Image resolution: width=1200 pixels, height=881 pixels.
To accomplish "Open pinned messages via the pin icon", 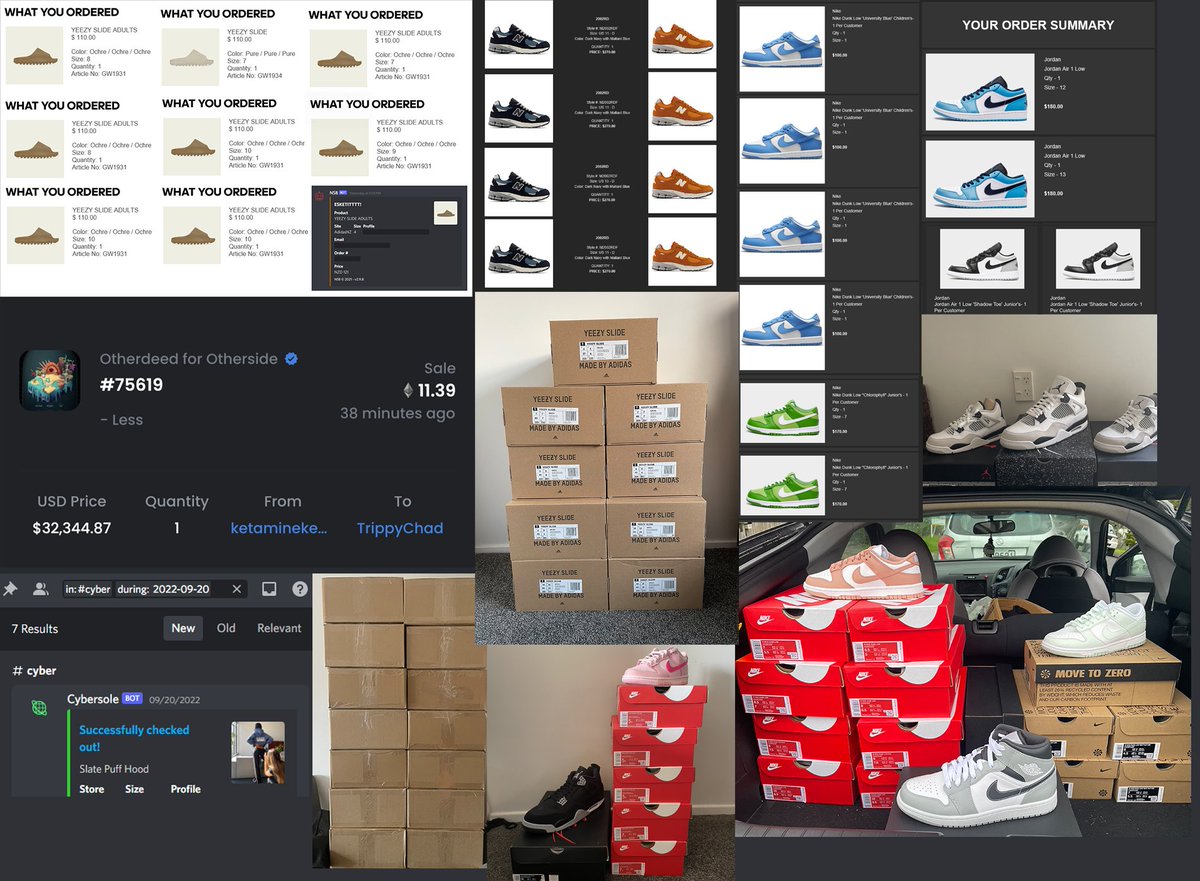I will 10,589.
